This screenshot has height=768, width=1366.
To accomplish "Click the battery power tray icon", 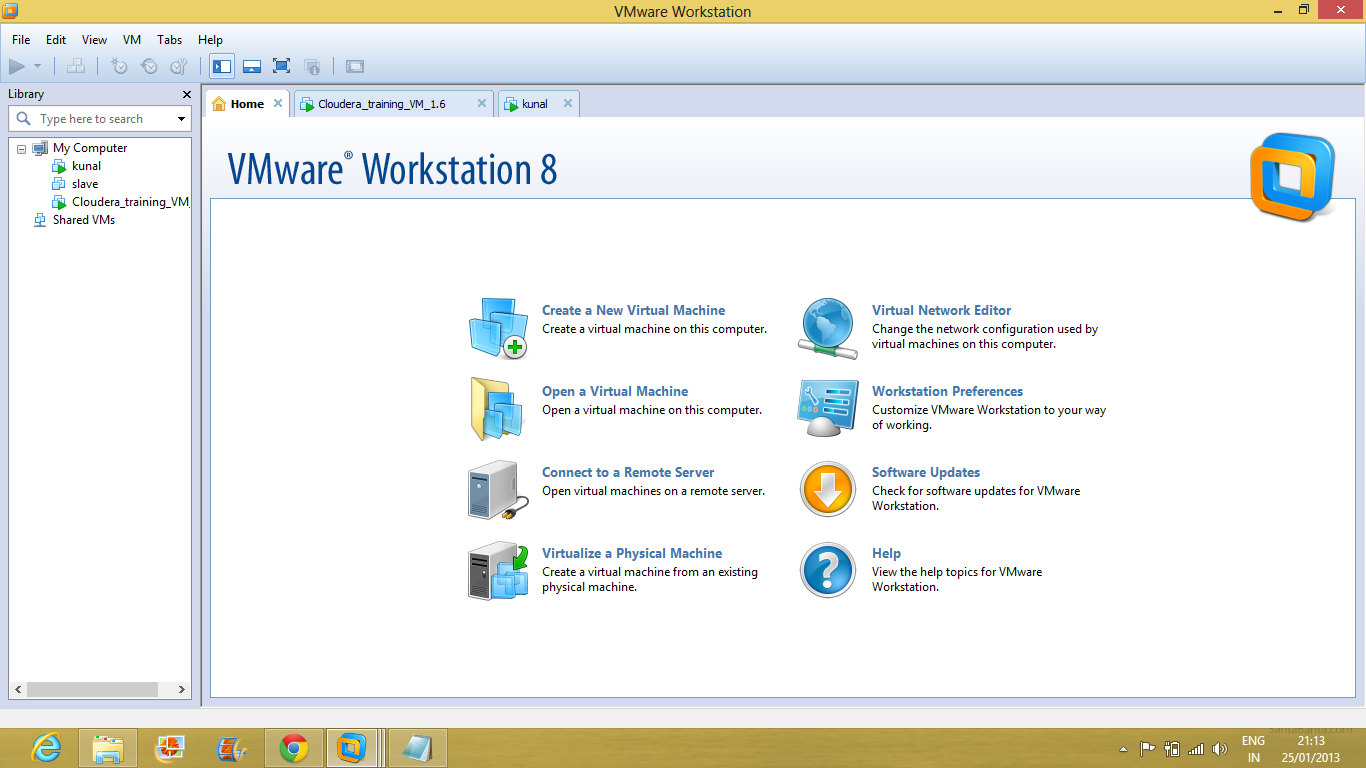I will coord(1172,749).
